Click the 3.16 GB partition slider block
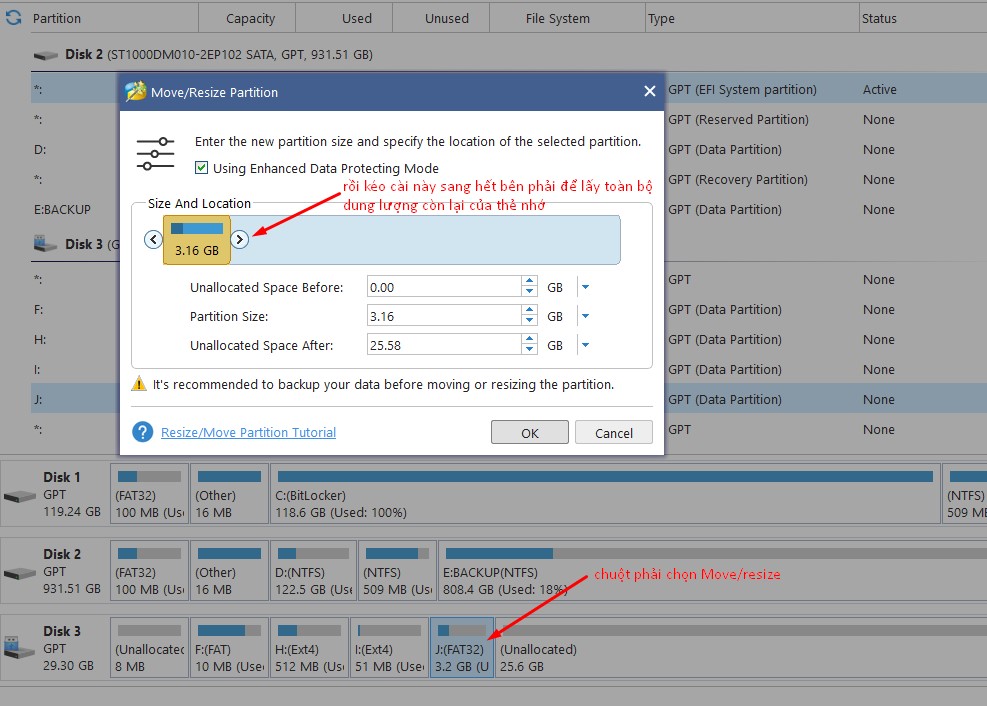987x706 pixels. pyautogui.click(x=197, y=240)
